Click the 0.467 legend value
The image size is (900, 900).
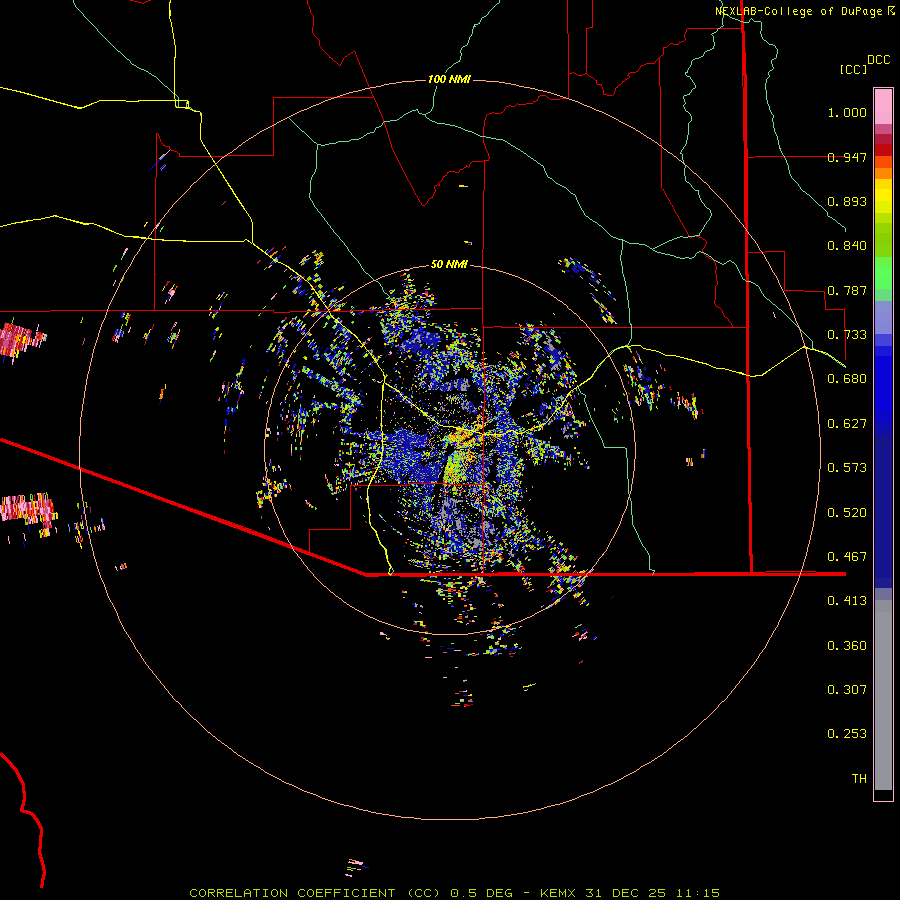click(847, 557)
